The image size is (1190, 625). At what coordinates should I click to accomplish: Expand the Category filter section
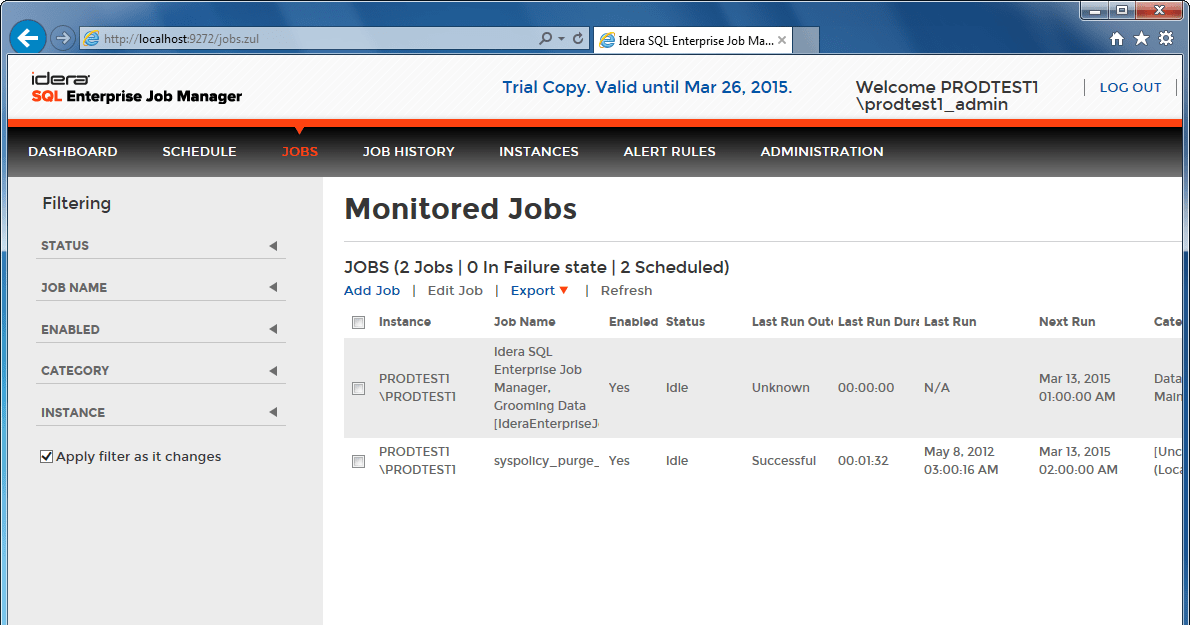pos(161,371)
